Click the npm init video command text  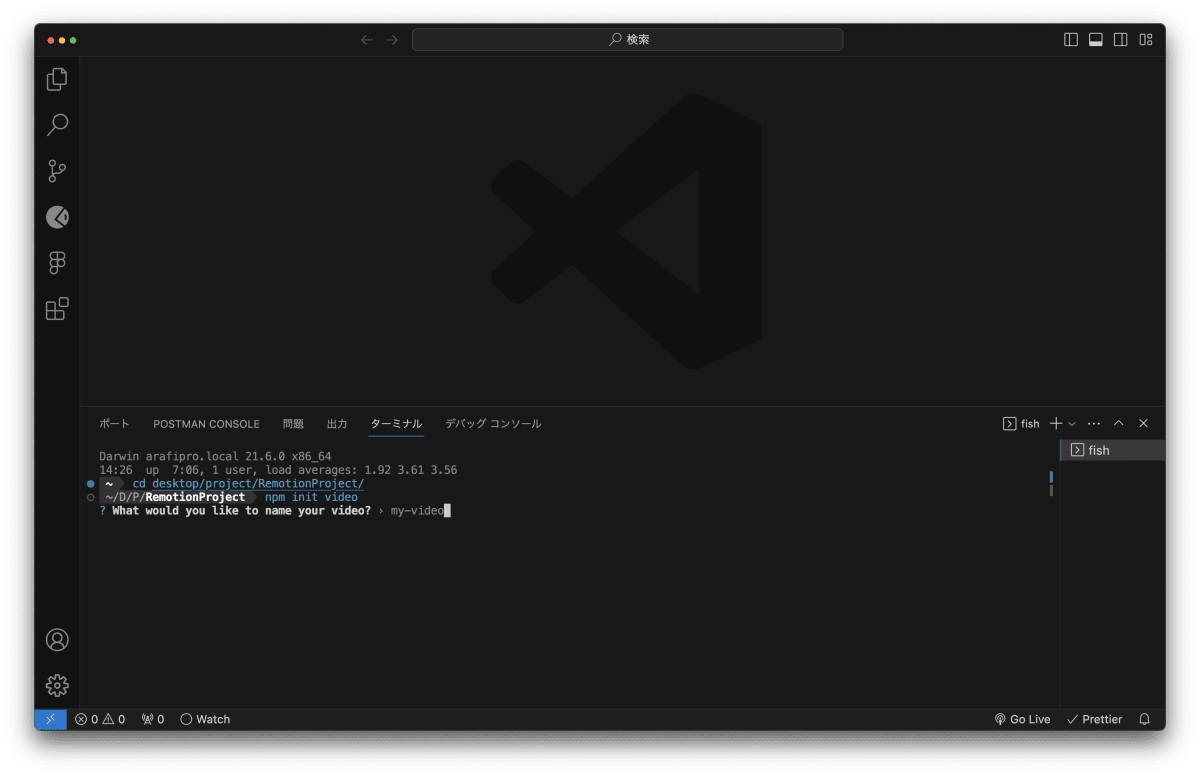311,497
